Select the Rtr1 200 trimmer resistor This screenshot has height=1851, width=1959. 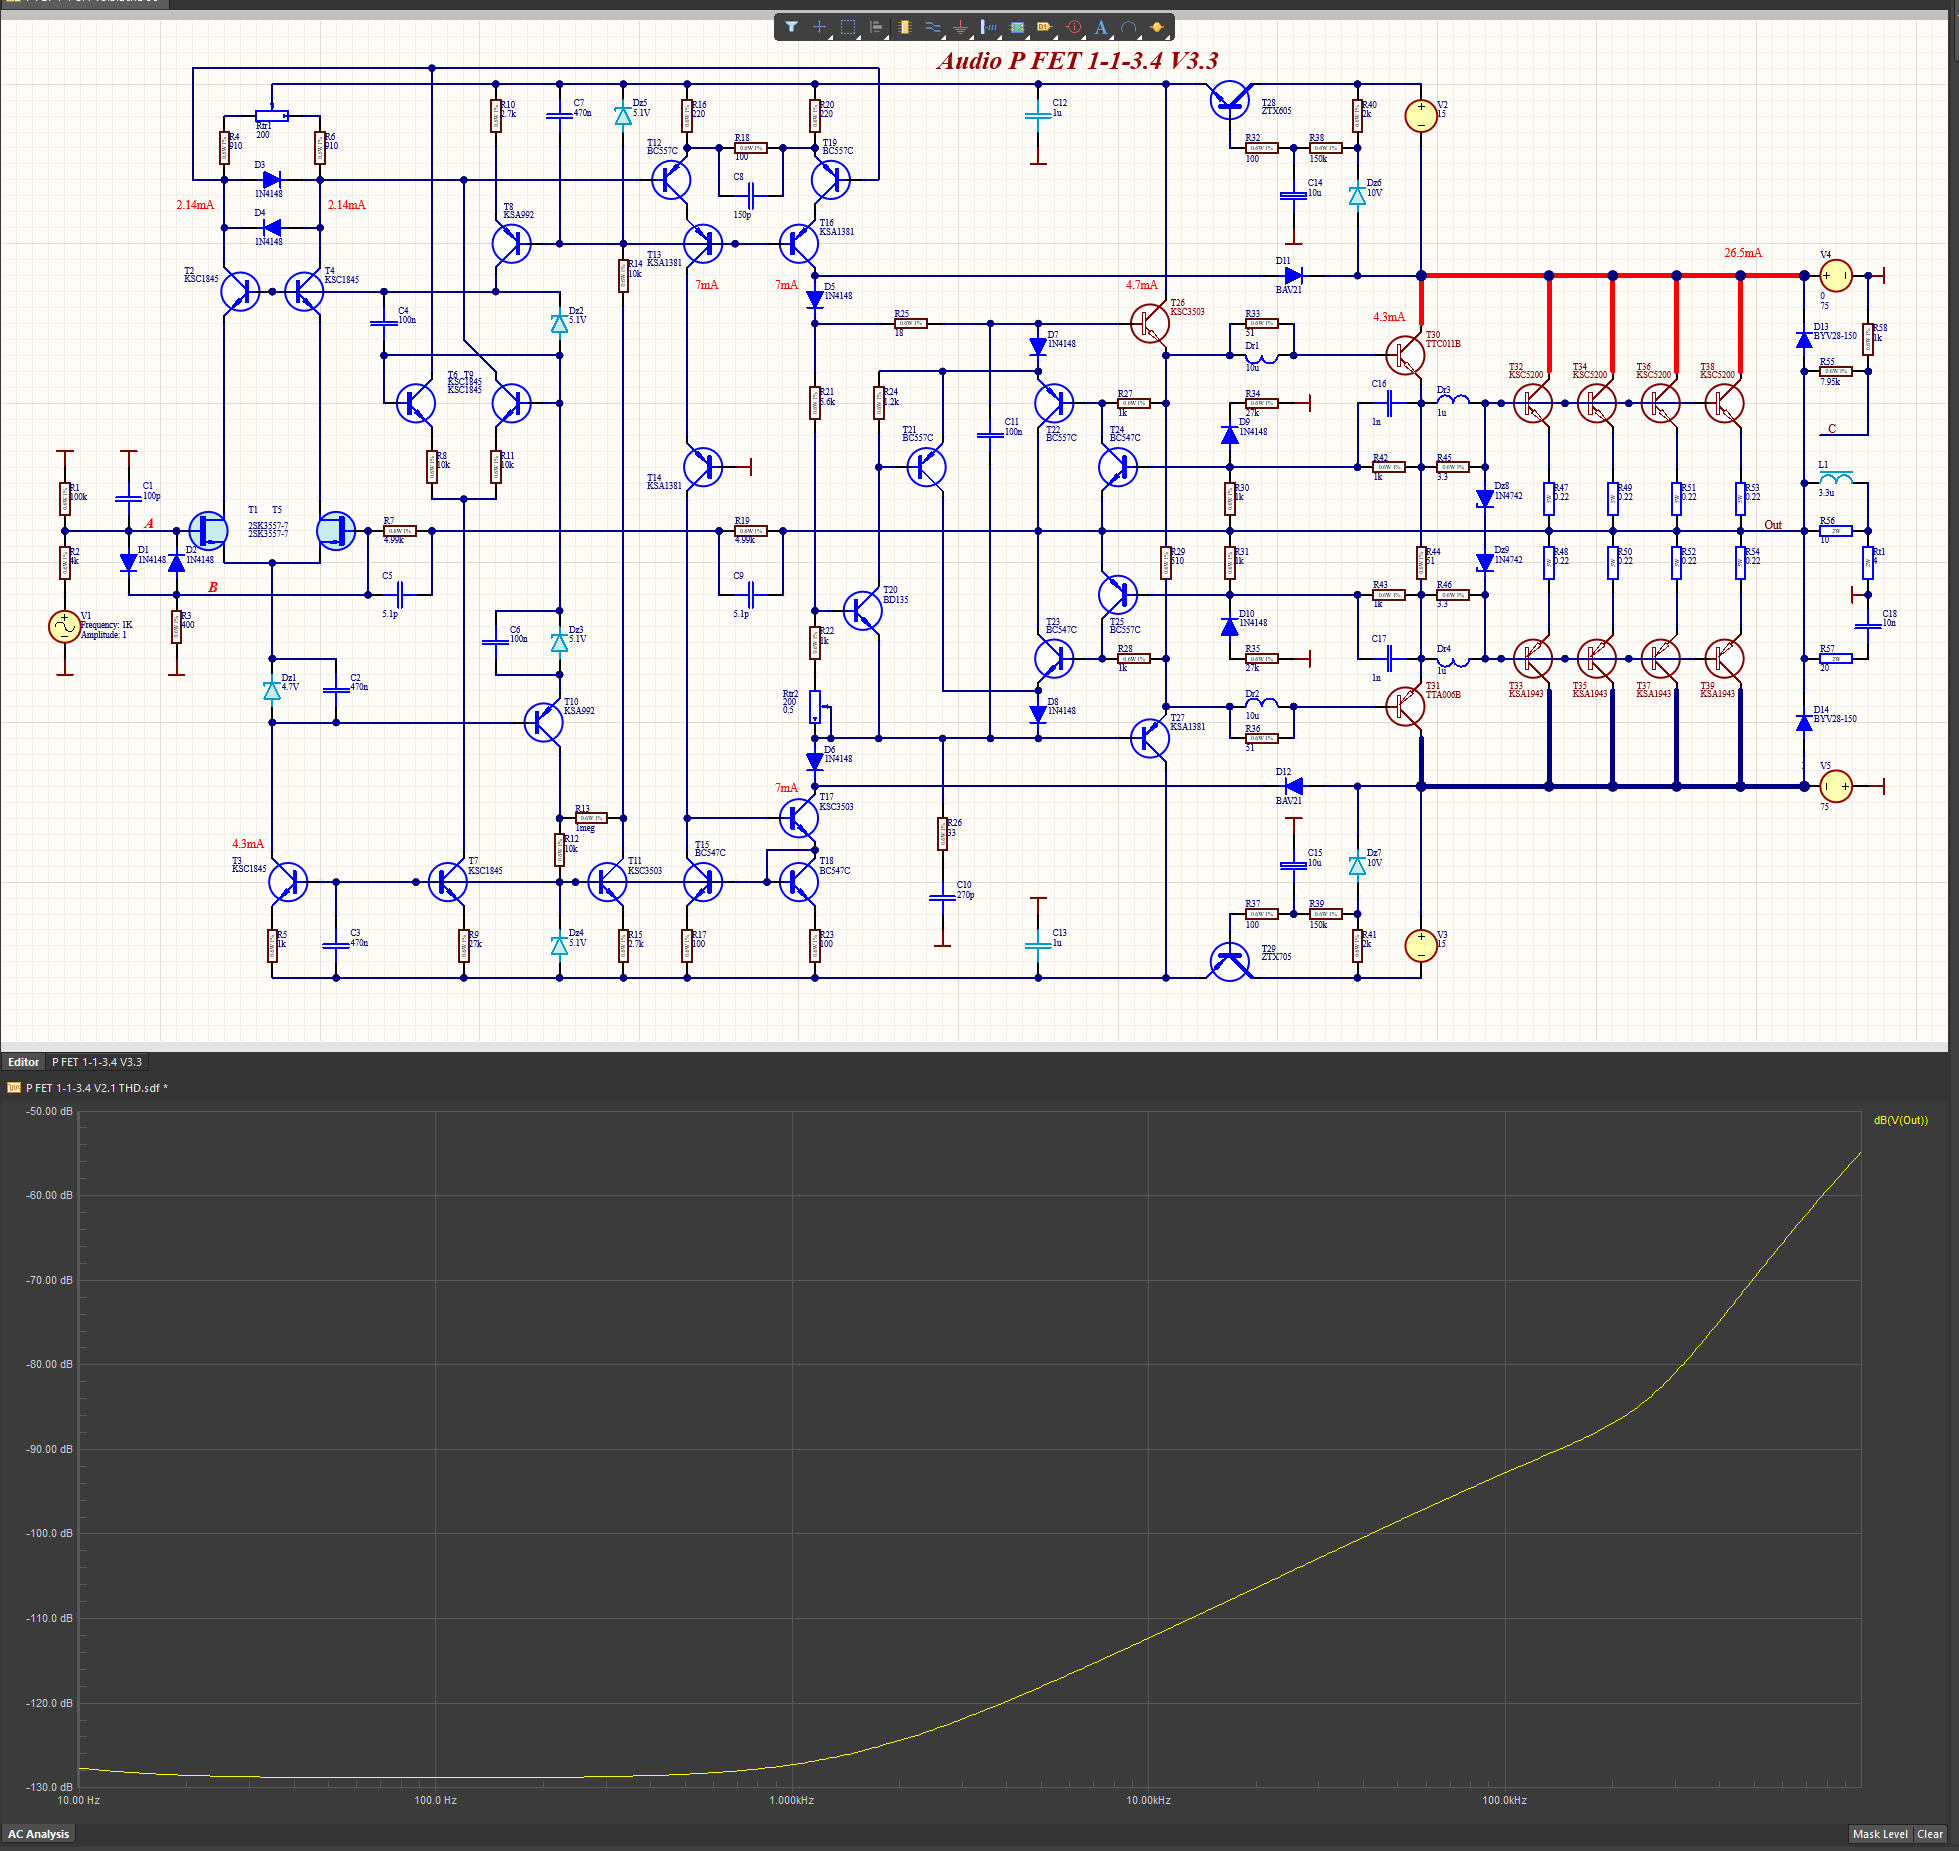click(272, 116)
